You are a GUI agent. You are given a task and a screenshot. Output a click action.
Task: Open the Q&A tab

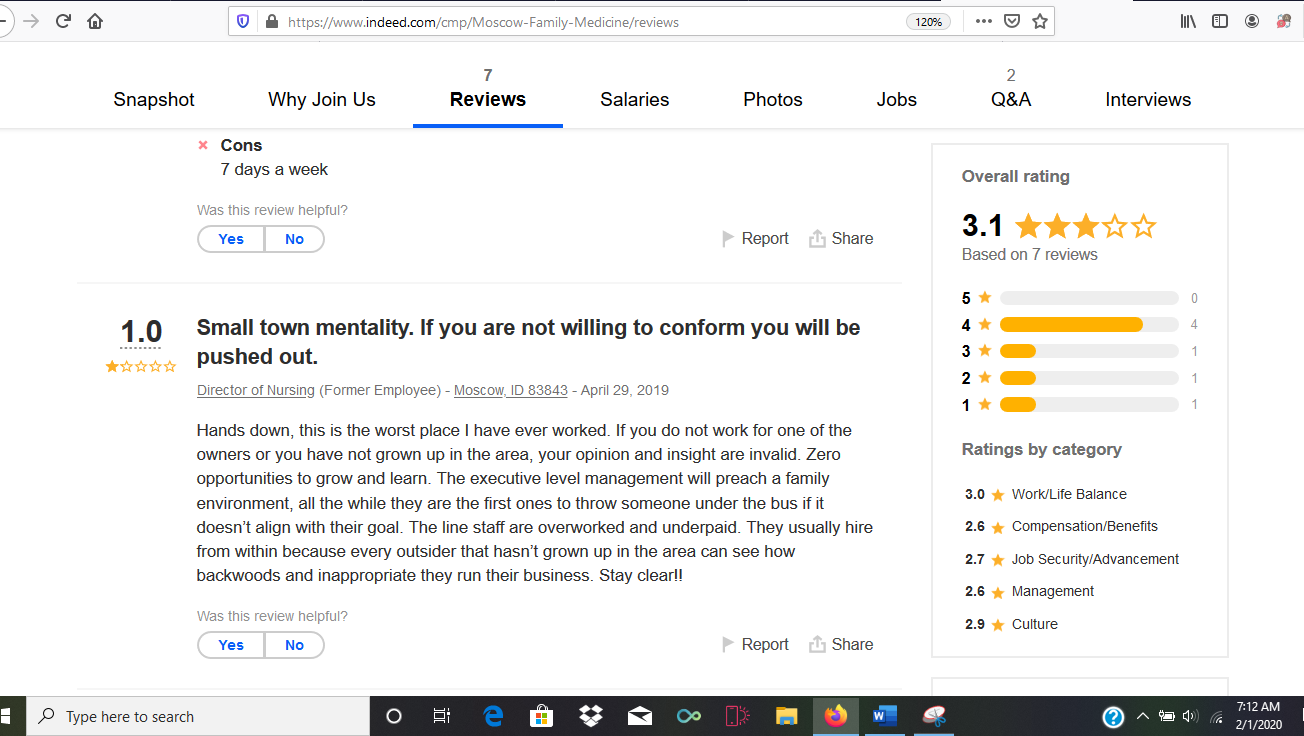tap(1011, 99)
